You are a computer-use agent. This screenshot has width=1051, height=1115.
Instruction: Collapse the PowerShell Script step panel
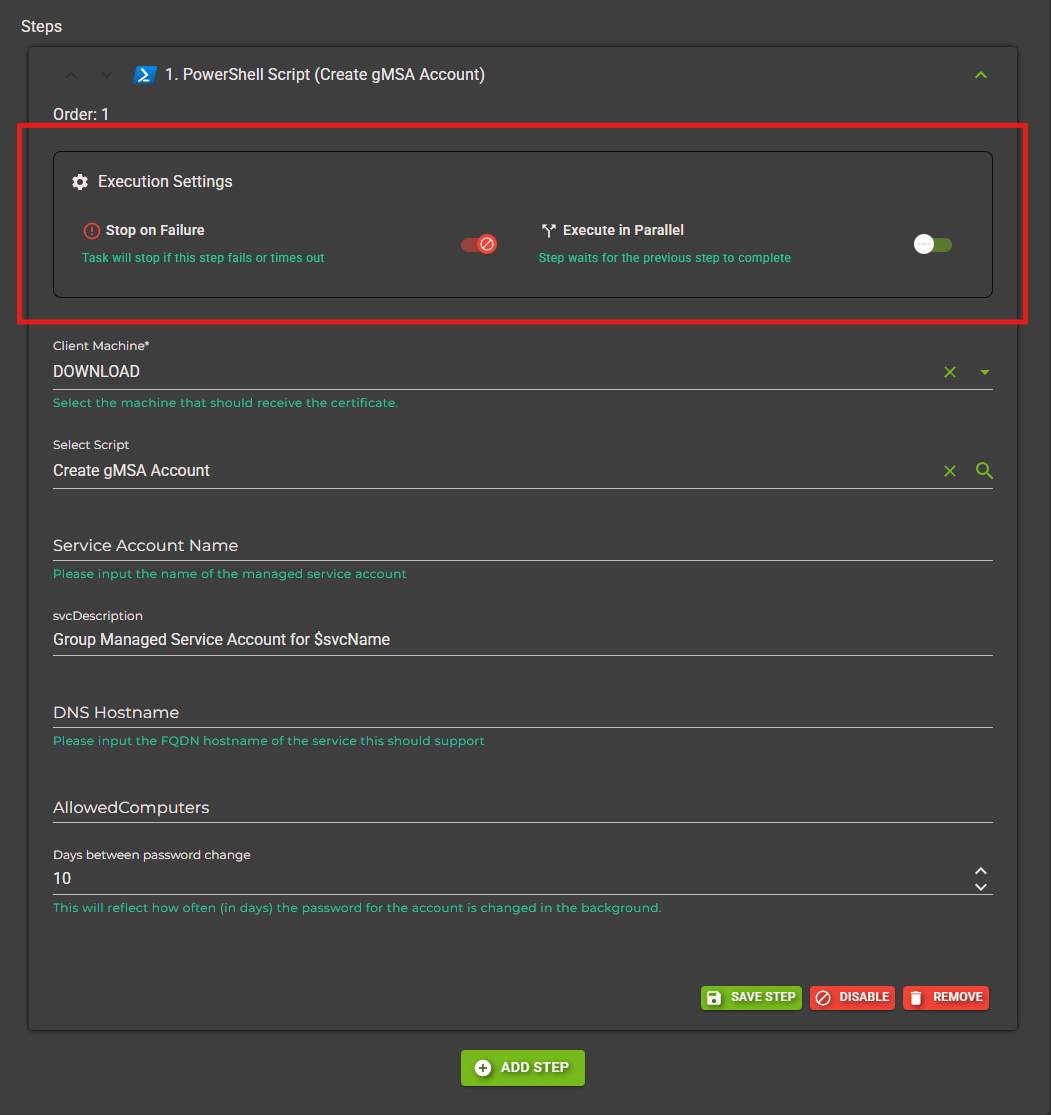980,74
